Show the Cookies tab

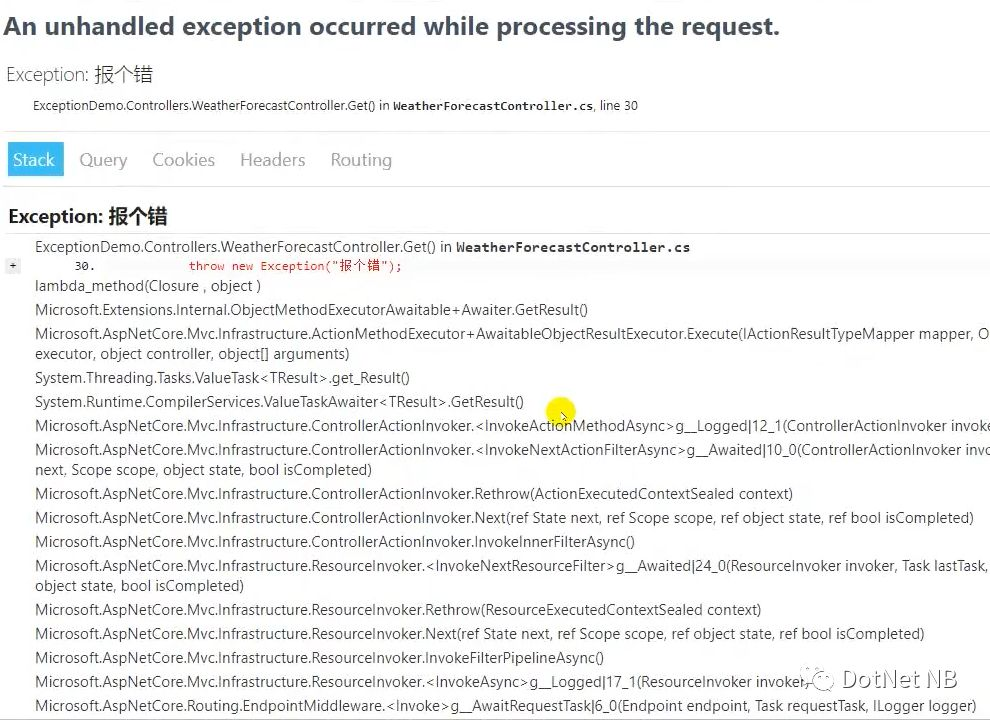[183, 160]
